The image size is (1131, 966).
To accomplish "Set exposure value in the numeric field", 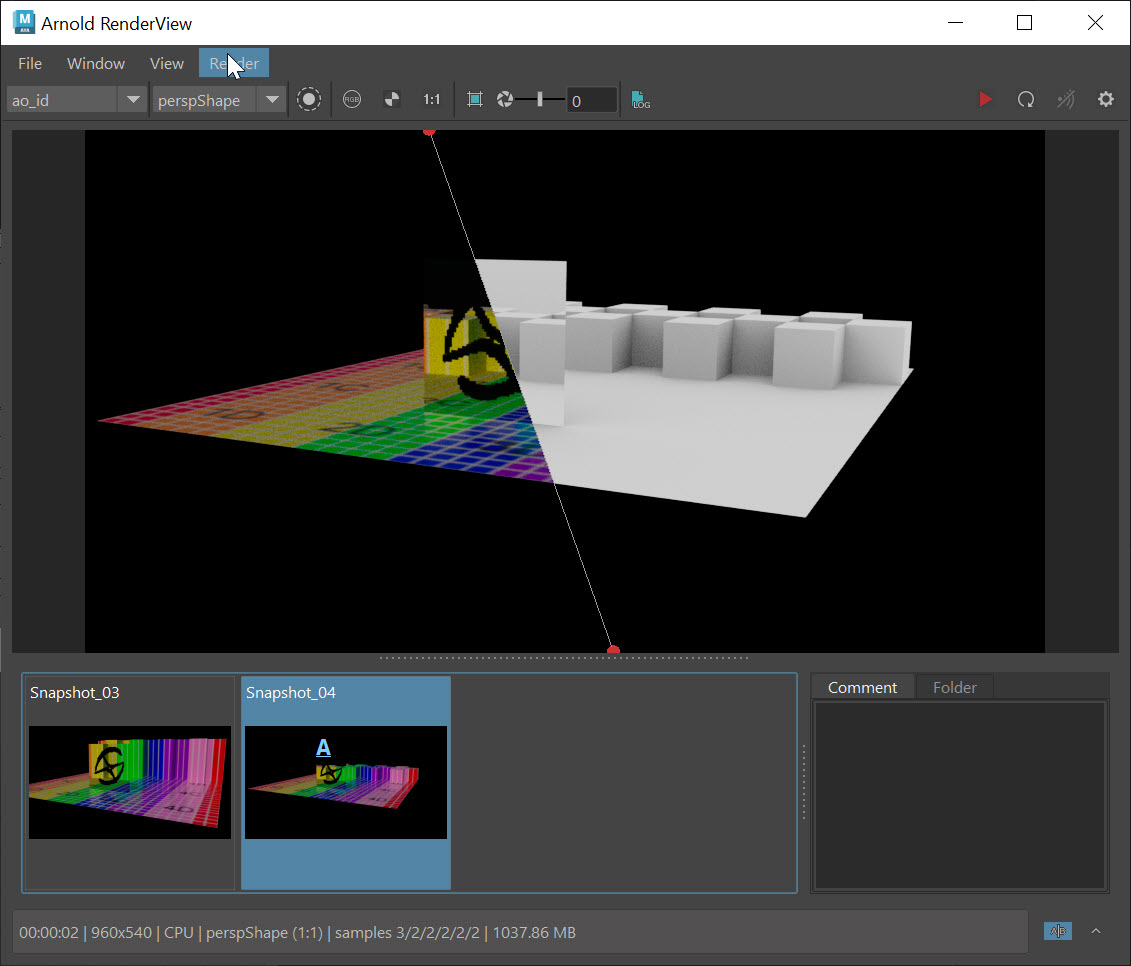I will click(x=591, y=99).
